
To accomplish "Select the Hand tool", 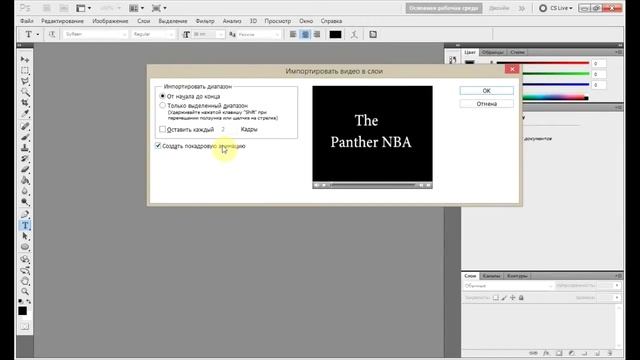I will coord(25,281).
